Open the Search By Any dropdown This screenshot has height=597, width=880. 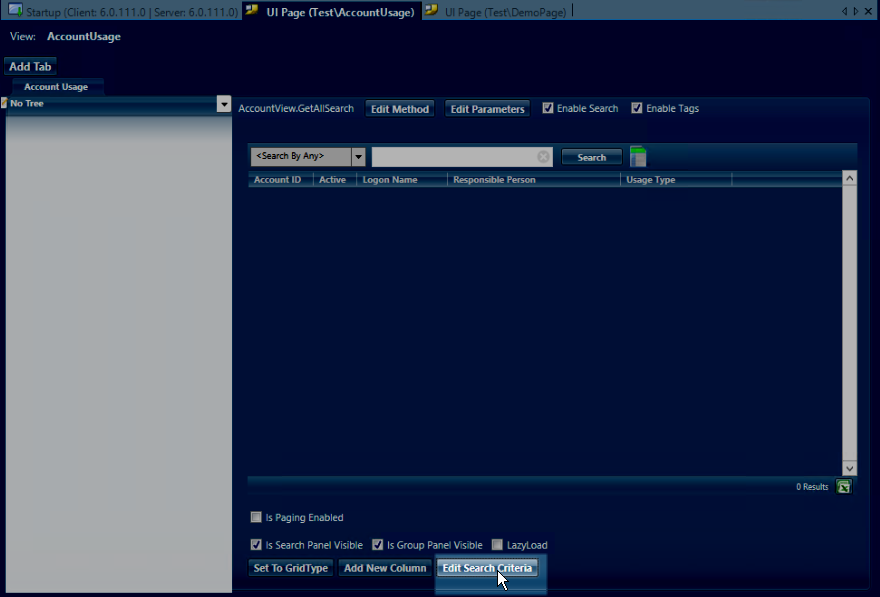[357, 156]
